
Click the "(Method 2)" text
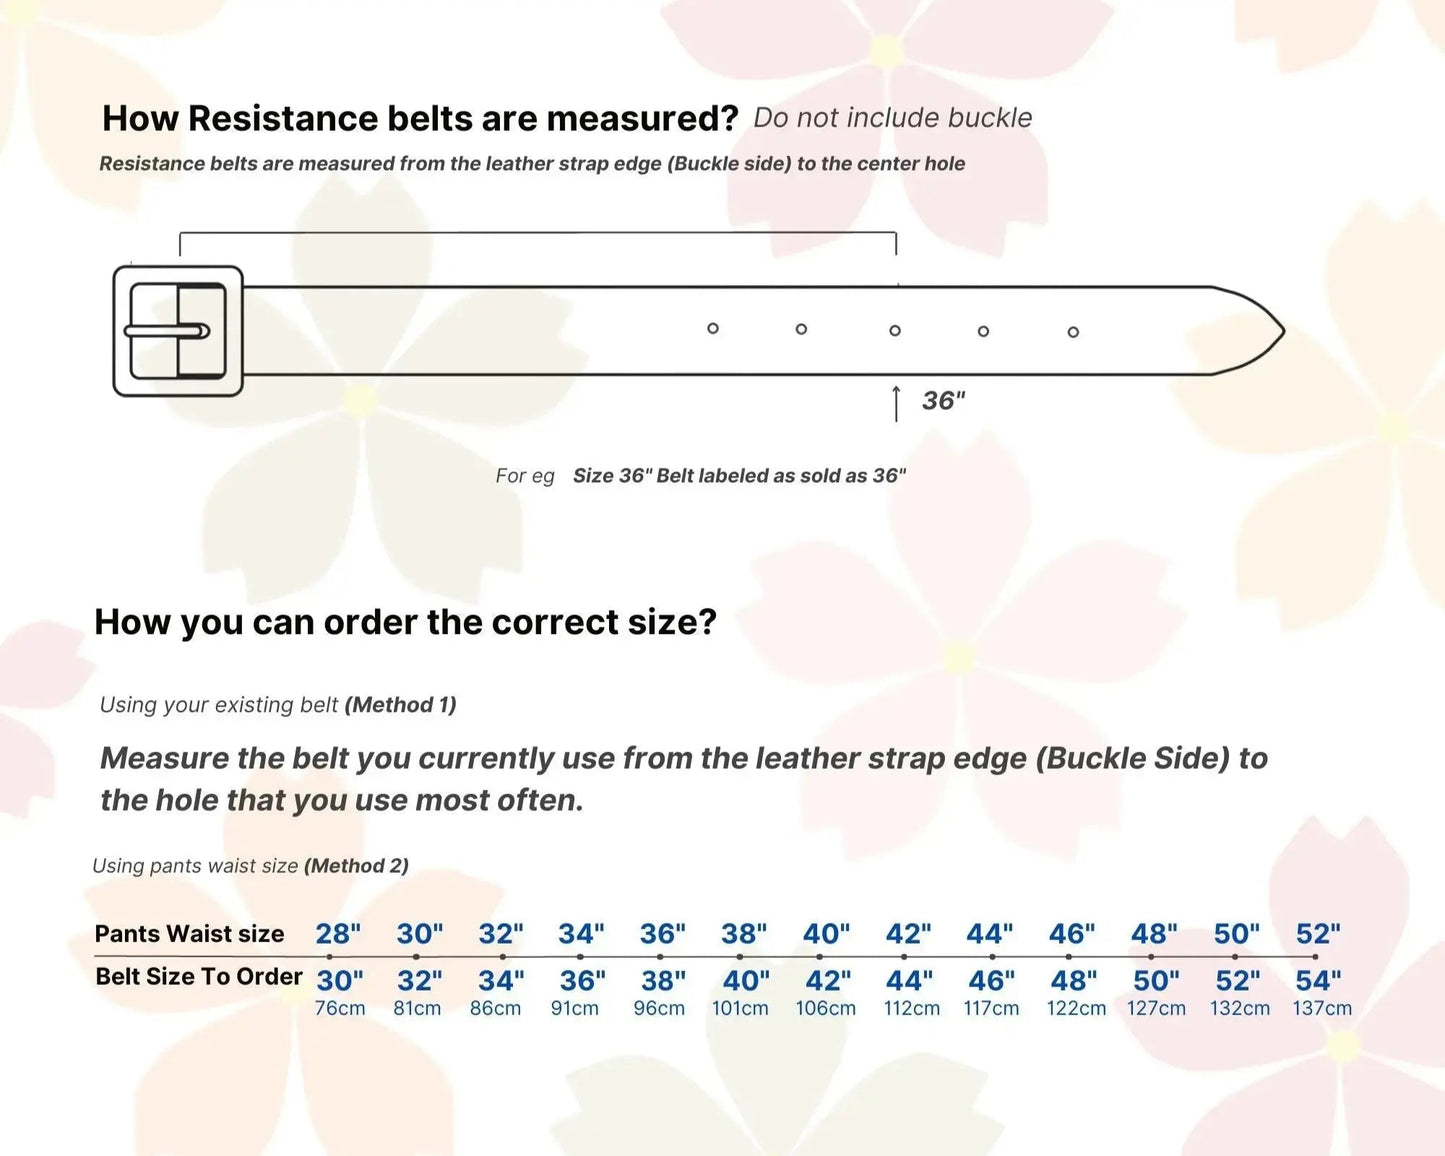(x=356, y=866)
